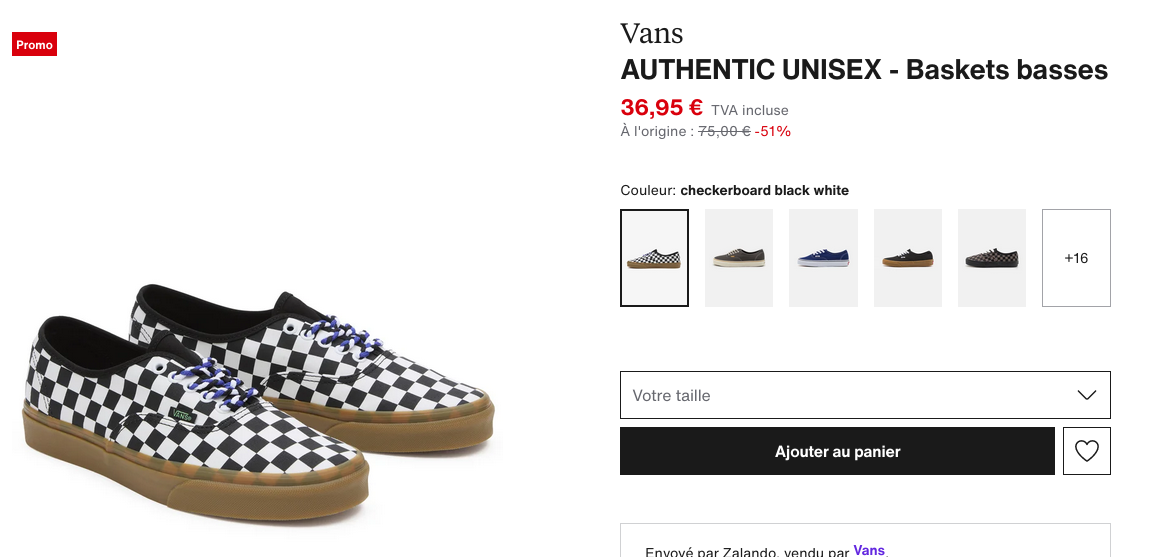Select the checkerboard black white color swatch
Viewport: 1161px width, 557px height.
point(654,258)
